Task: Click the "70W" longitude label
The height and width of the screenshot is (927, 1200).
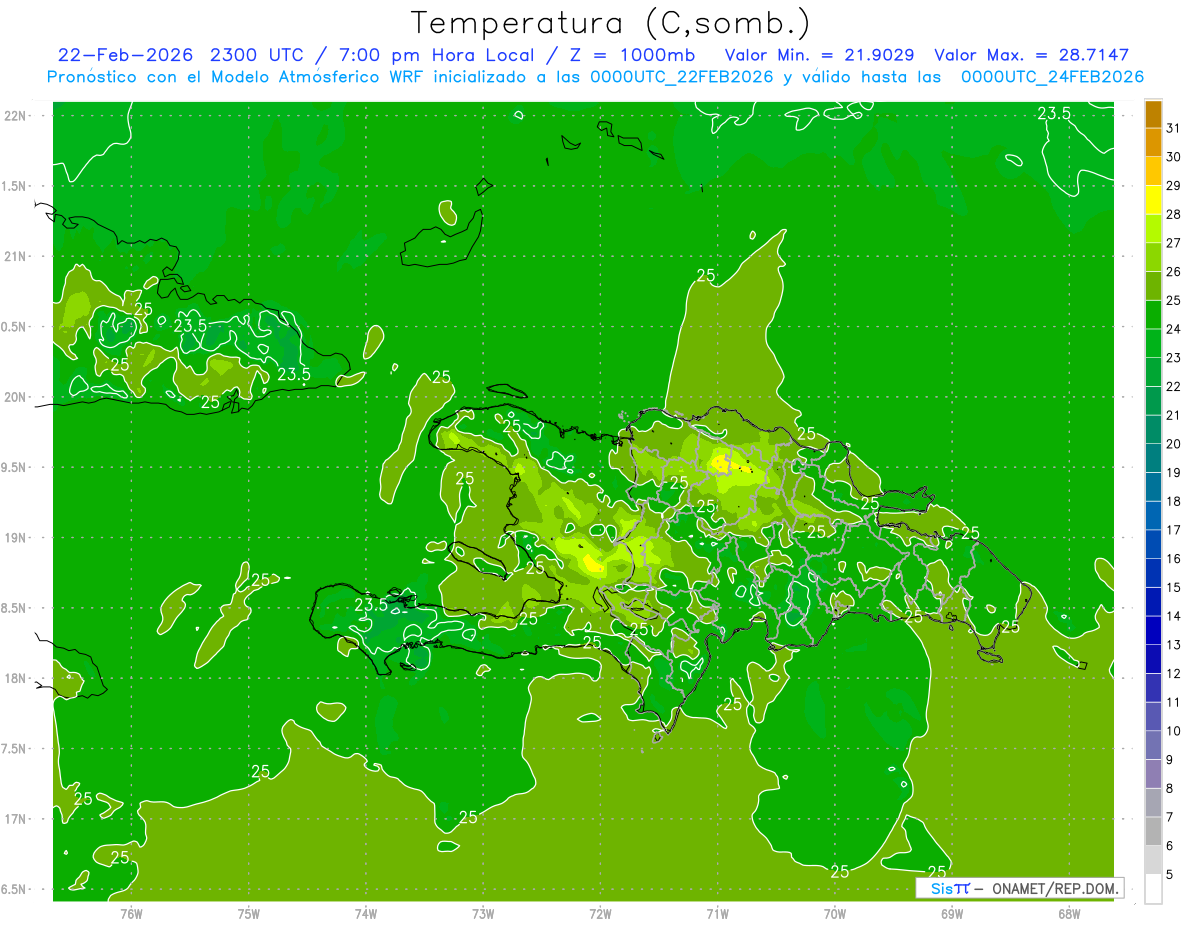Action: click(x=835, y=913)
